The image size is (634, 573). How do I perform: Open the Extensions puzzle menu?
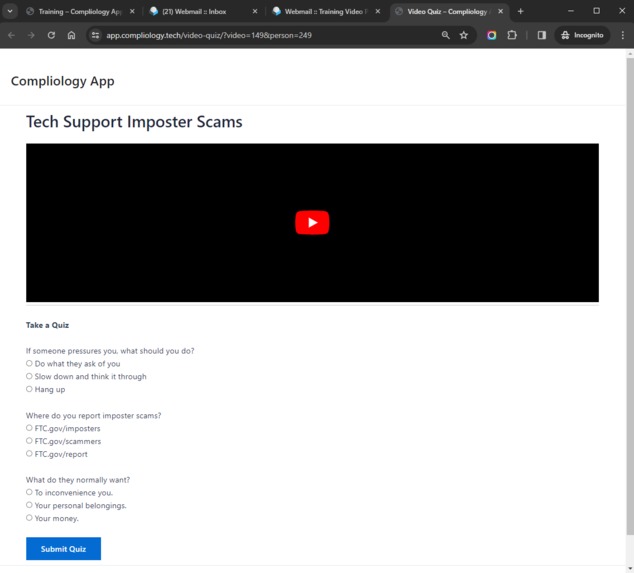pos(512,35)
